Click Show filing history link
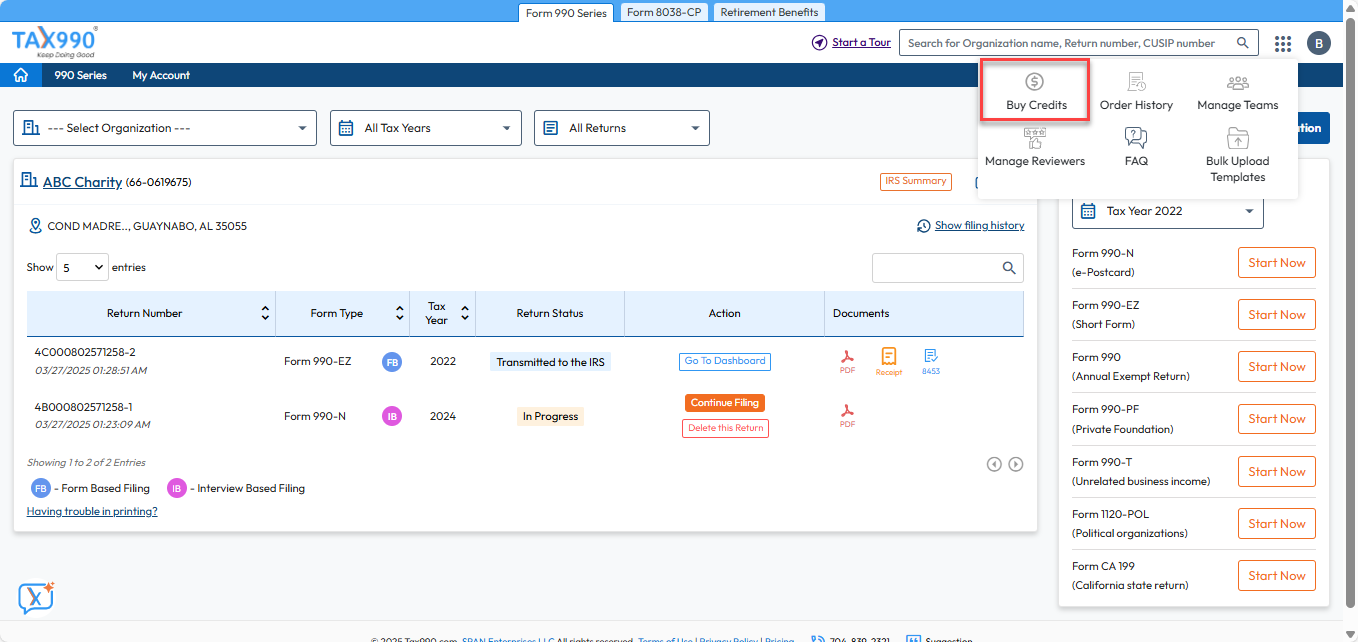The height and width of the screenshot is (642, 1358). (979, 226)
